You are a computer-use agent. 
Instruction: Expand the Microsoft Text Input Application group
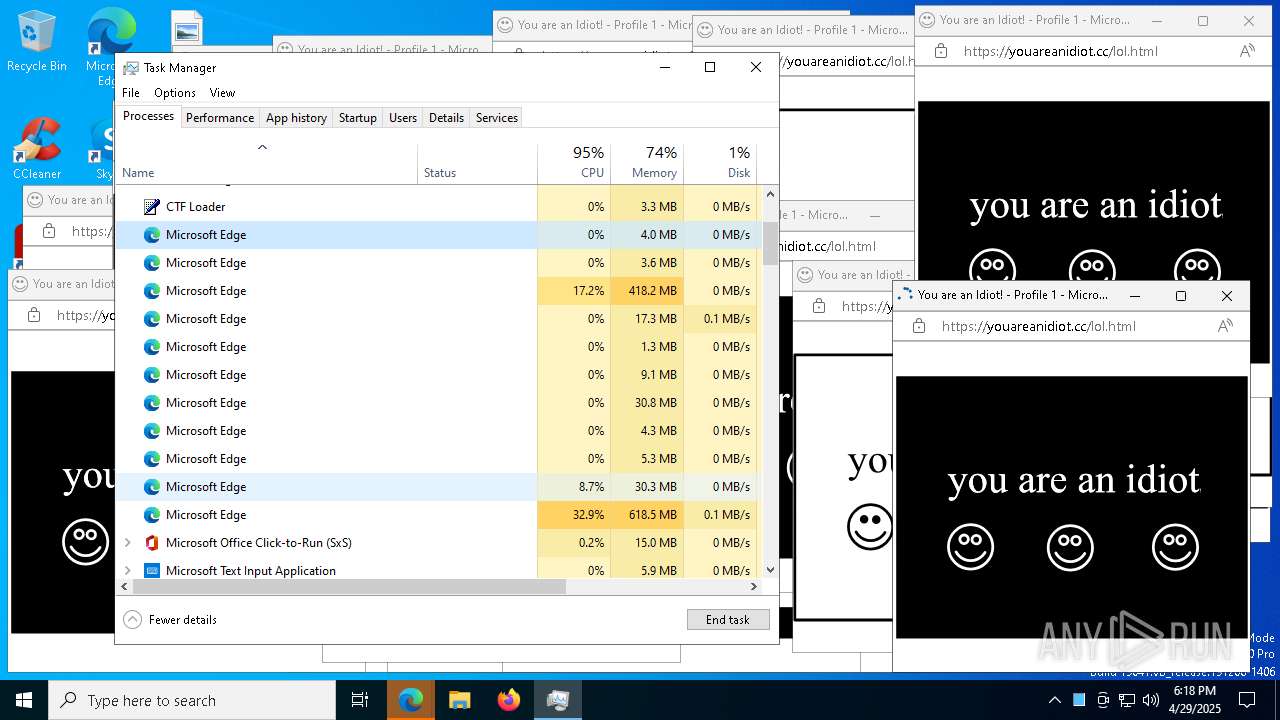(127, 571)
